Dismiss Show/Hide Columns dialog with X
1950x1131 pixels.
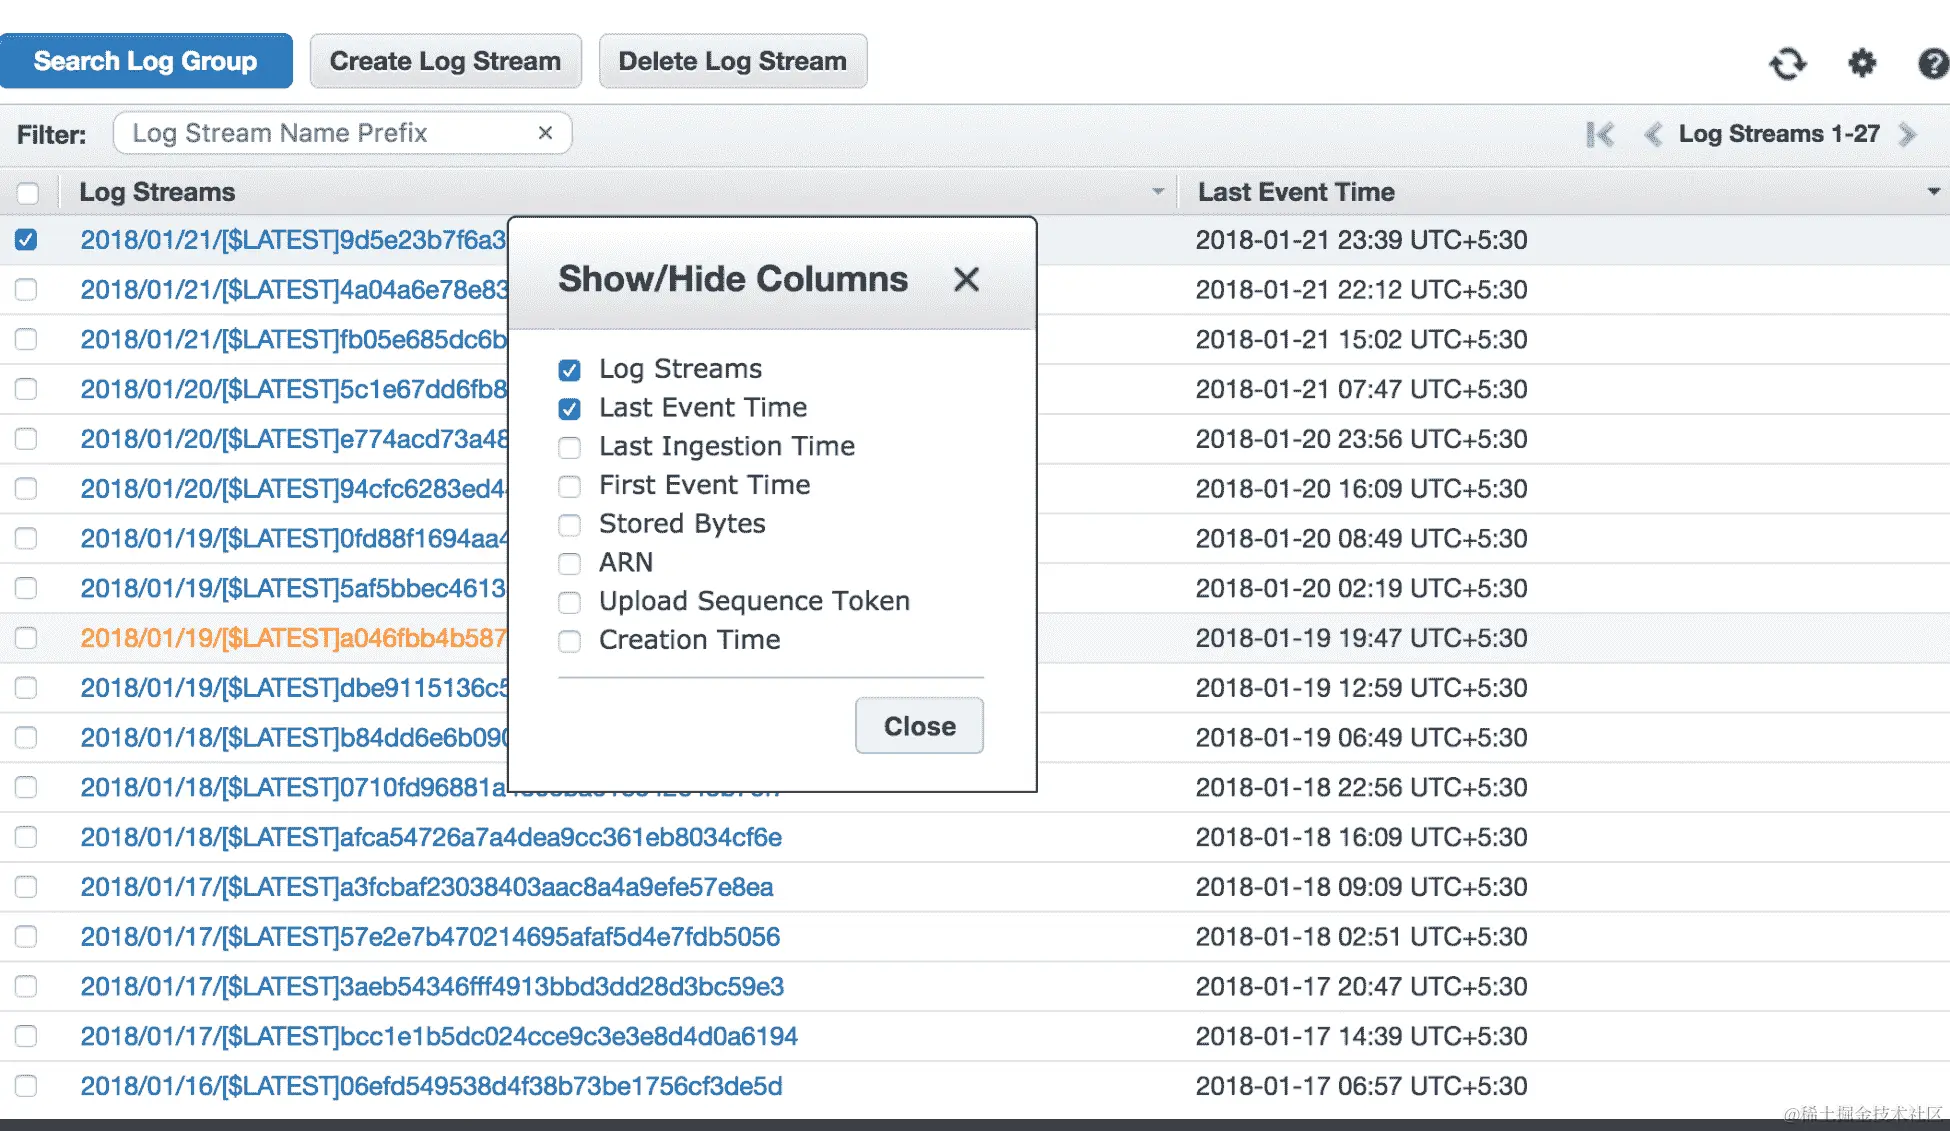pos(966,279)
